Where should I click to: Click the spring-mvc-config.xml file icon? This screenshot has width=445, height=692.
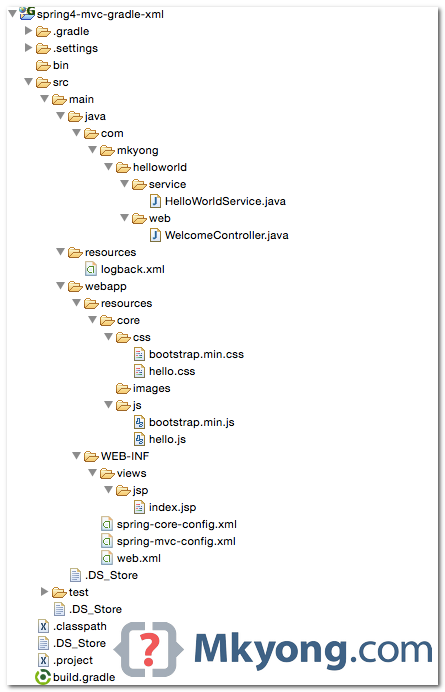(x=107, y=541)
